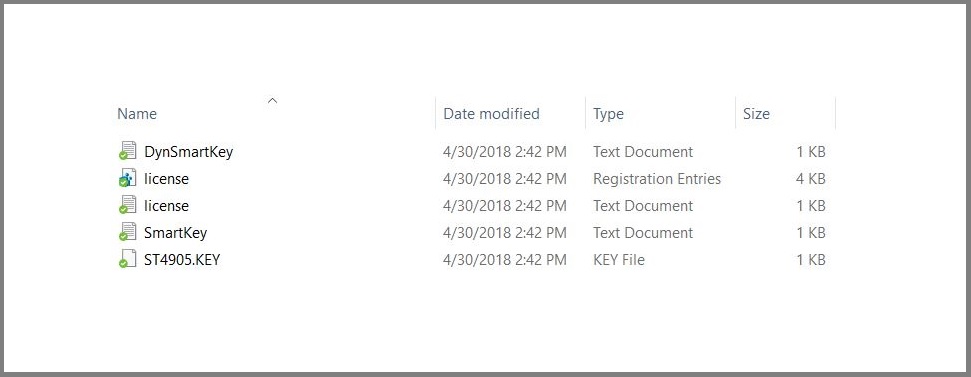
Task: Select the ST4905.KEY file icon
Action: [128, 259]
